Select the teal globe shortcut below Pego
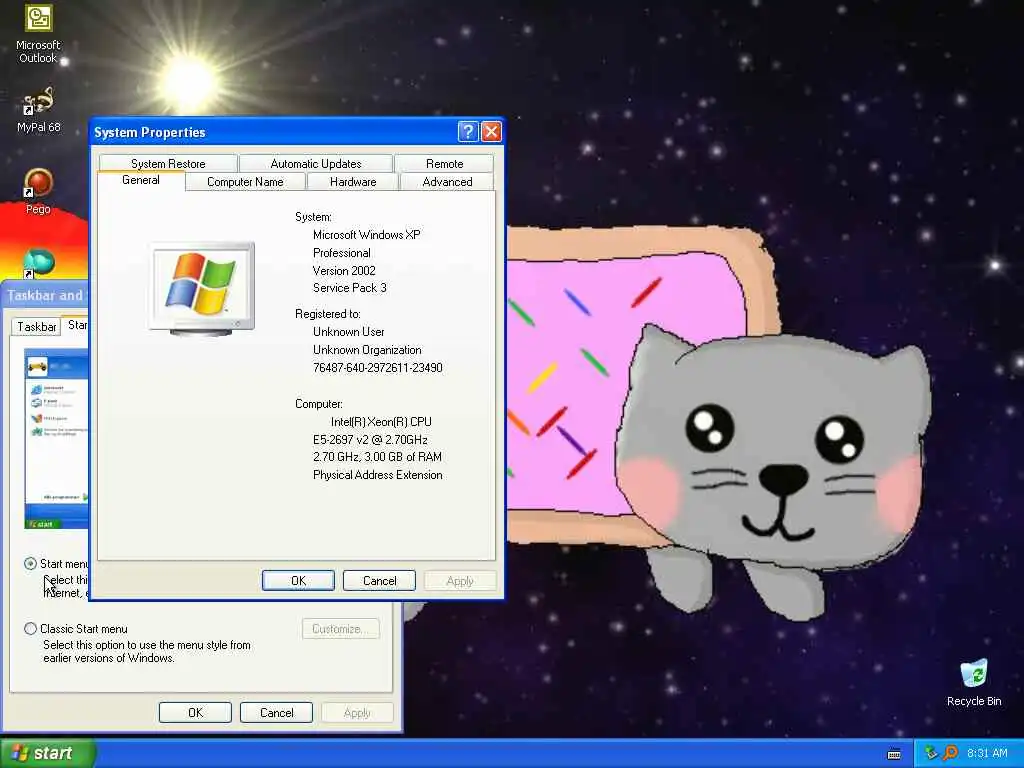 point(38,263)
